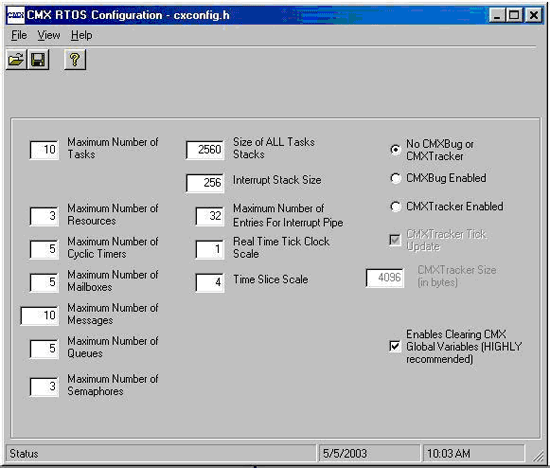Viewport: 550px width, 468px height.
Task: Click the CMXTracker Size in bytes field
Action: point(385,278)
